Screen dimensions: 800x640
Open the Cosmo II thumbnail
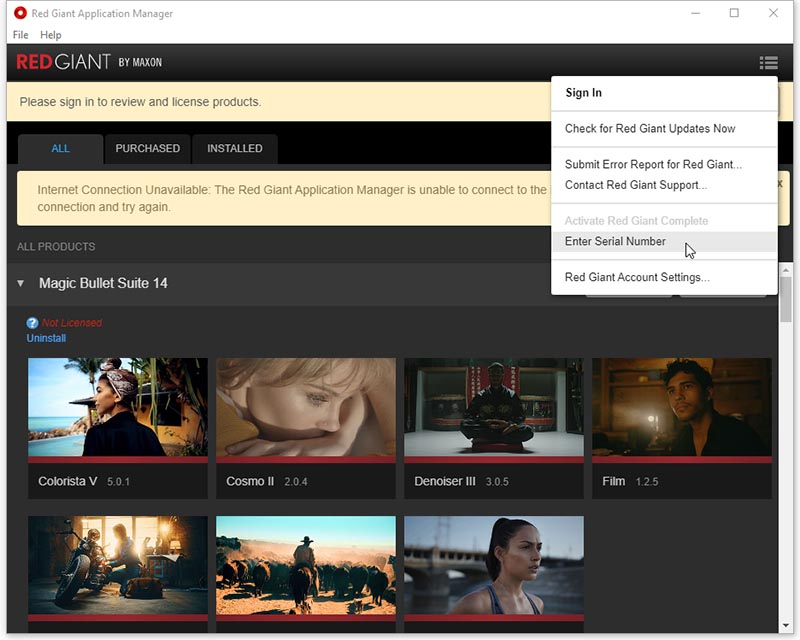pyautogui.click(x=306, y=407)
